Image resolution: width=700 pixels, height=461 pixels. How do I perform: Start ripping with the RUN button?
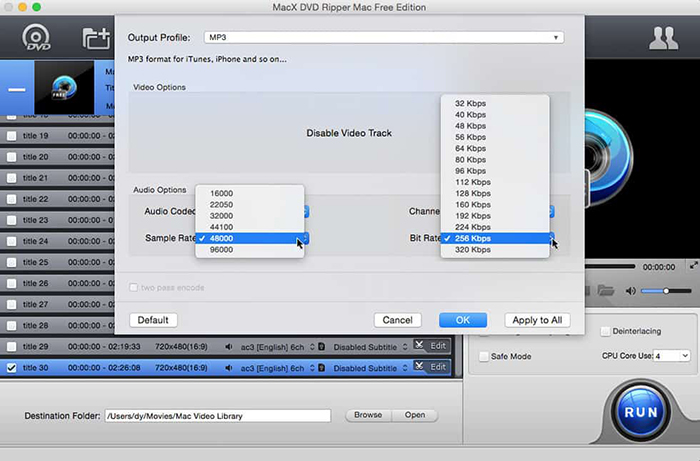[x=641, y=412]
